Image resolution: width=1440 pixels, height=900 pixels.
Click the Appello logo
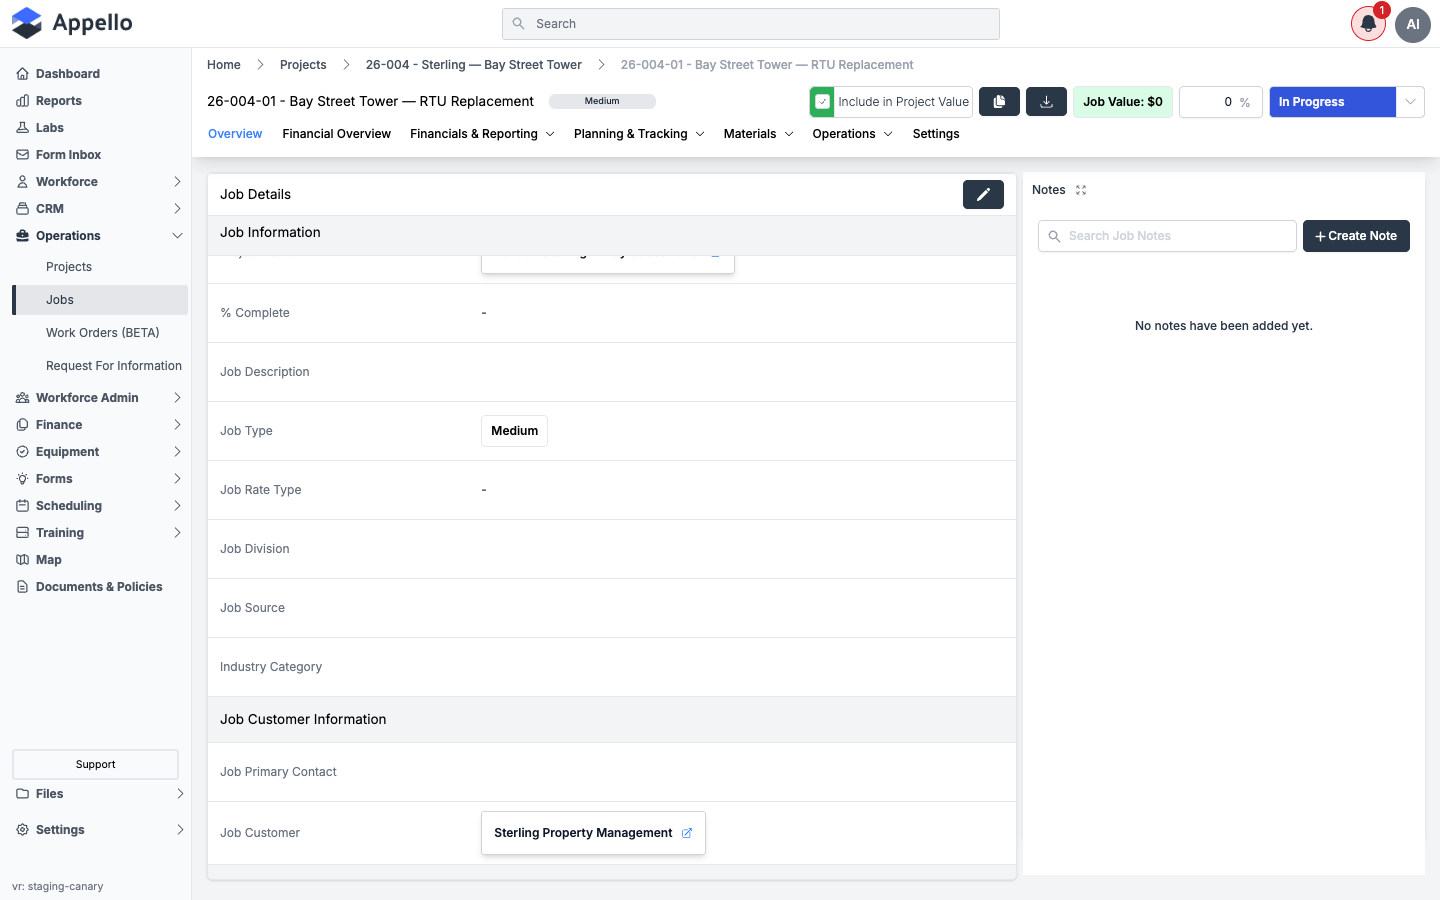pos(72,23)
